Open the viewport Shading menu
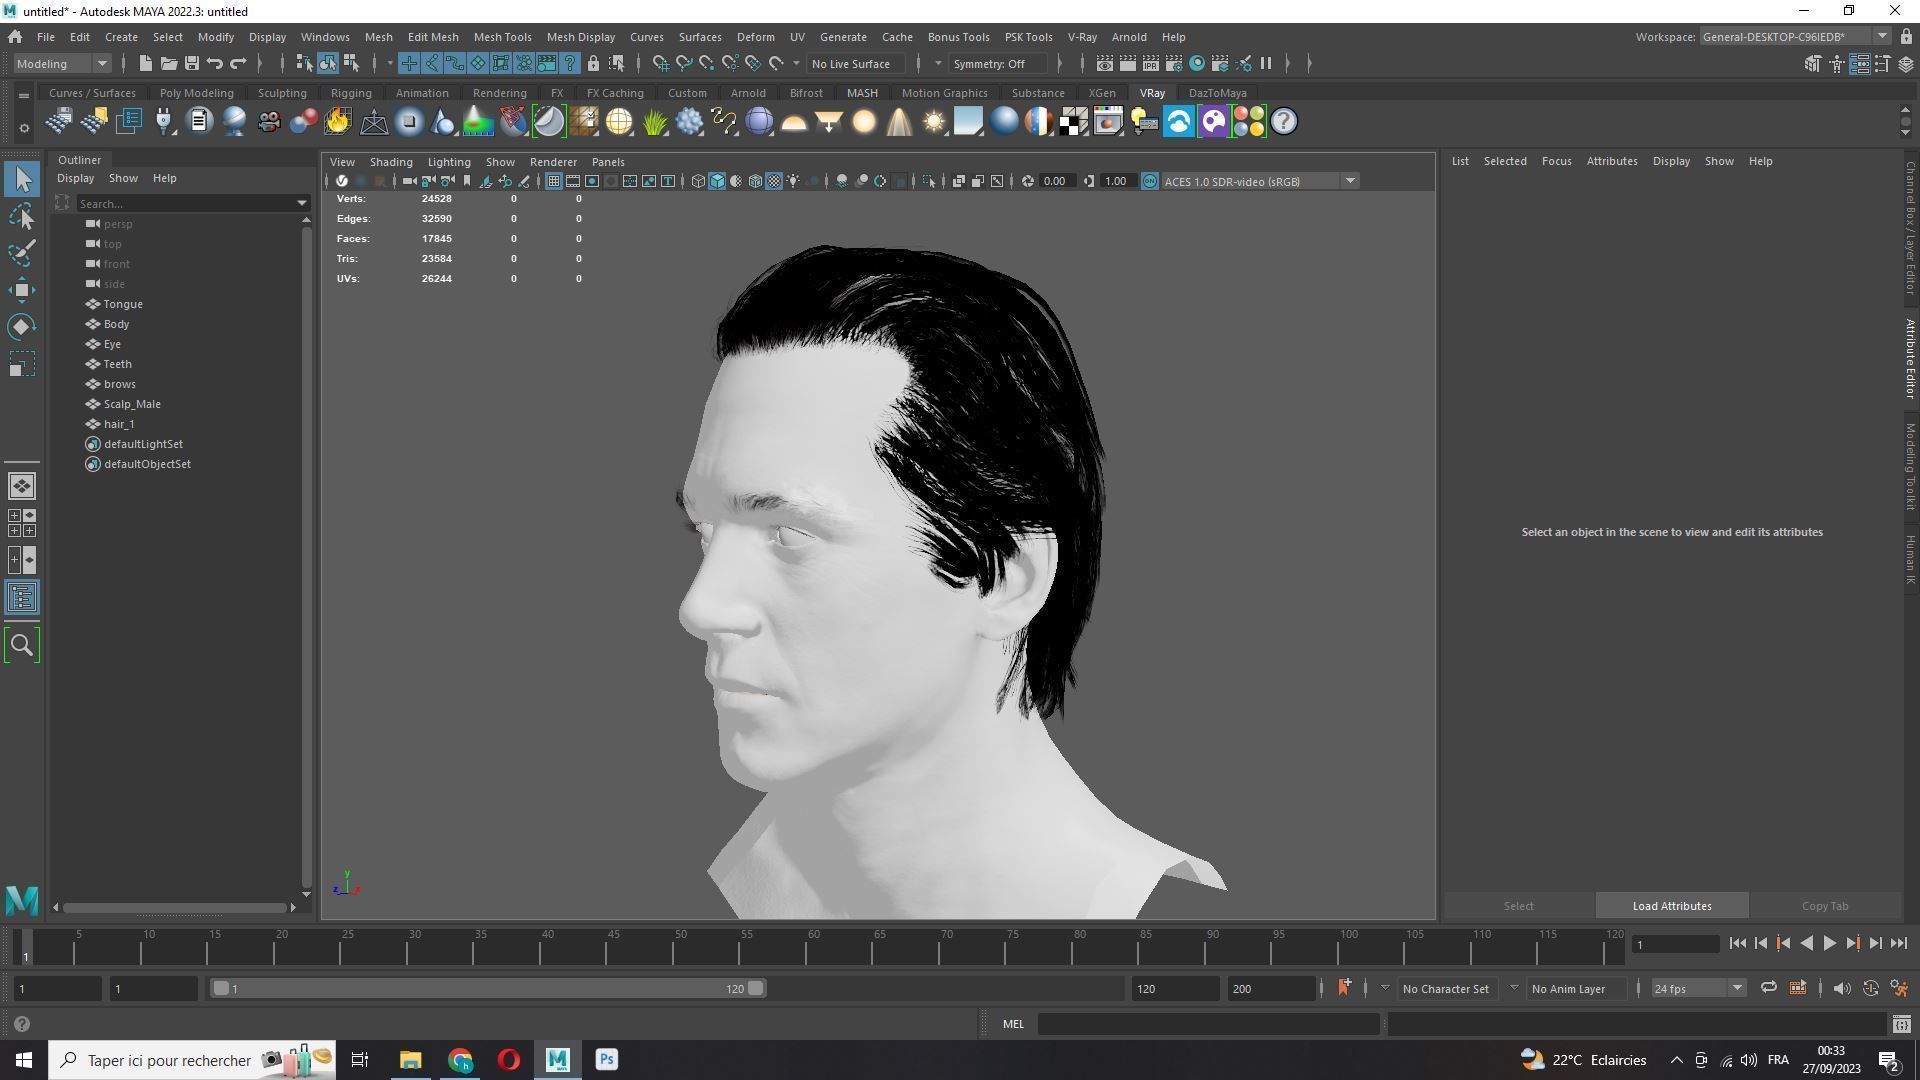Image resolution: width=1920 pixels, height=1080 pixels. point(390,162)
